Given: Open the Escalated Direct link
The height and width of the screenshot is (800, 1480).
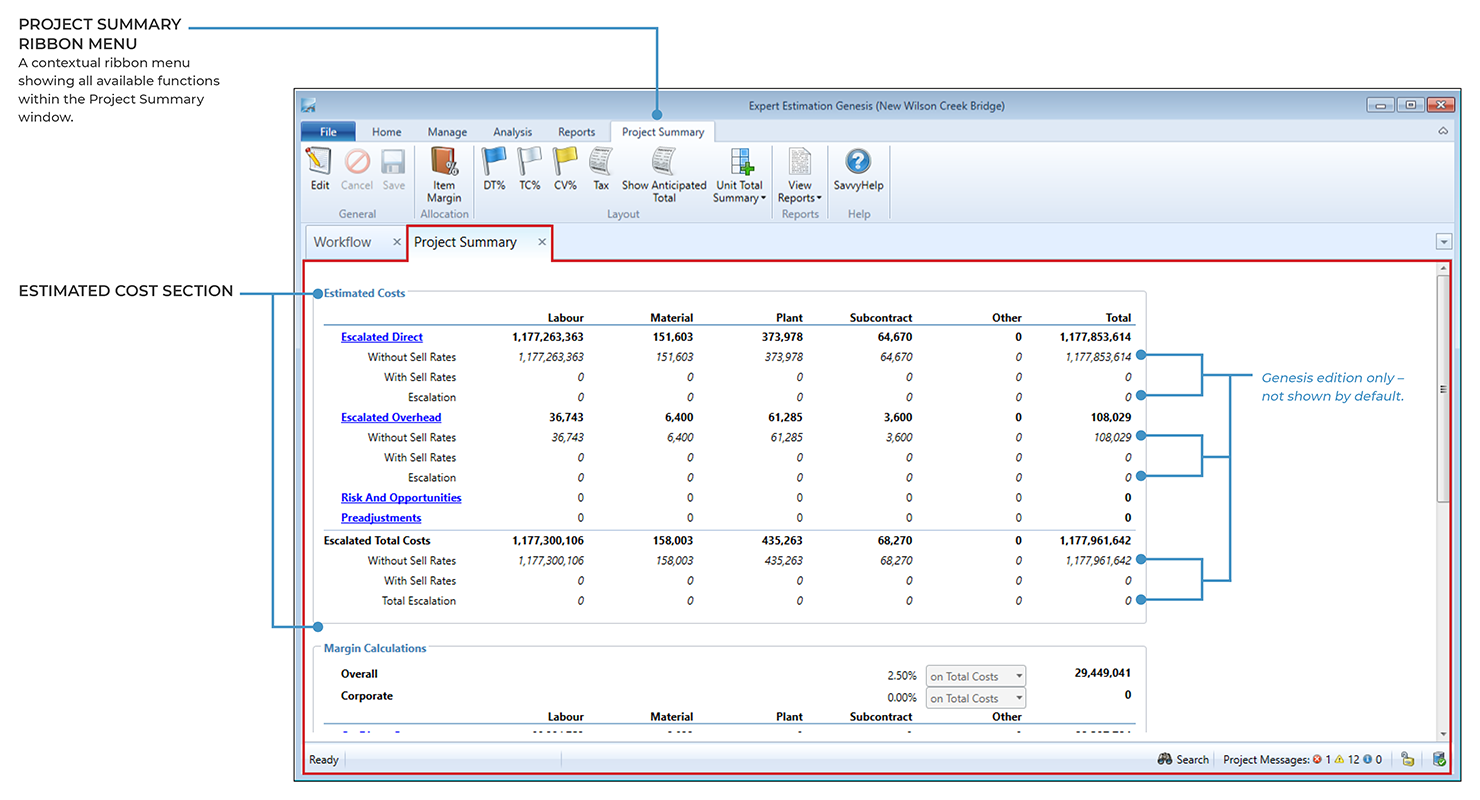Looking at the screenshot, I should 381,337.
